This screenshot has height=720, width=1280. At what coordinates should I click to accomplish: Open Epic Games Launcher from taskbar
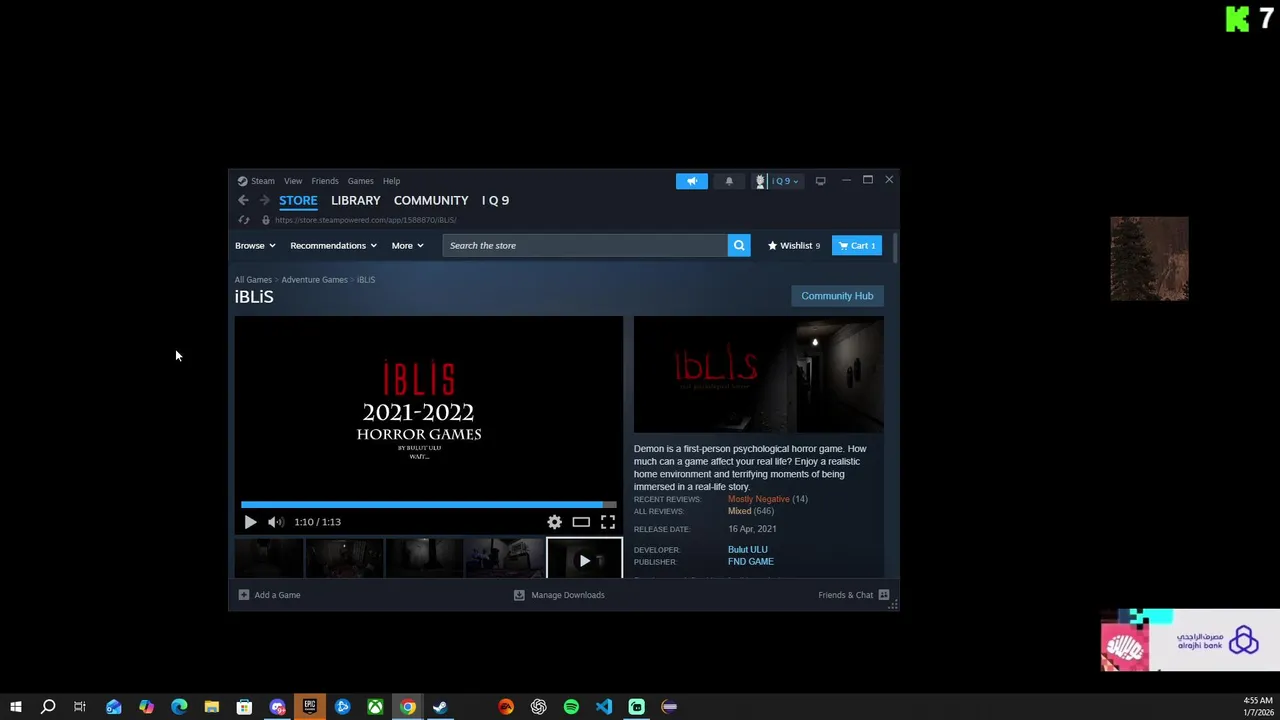pyautogui.click(x=310, y=707)
